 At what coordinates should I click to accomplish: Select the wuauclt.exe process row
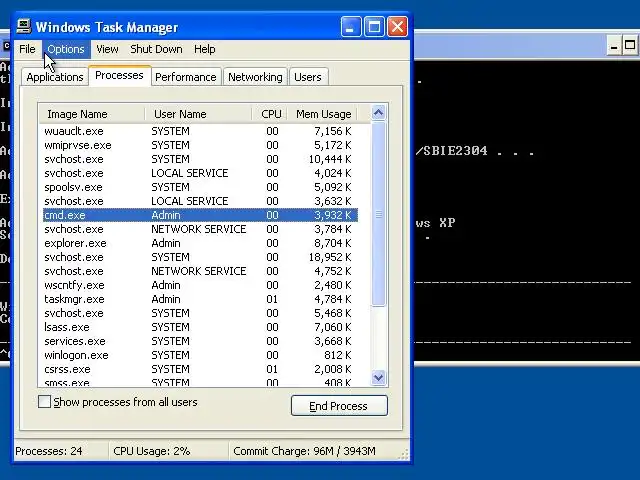[x=200, y=131]
